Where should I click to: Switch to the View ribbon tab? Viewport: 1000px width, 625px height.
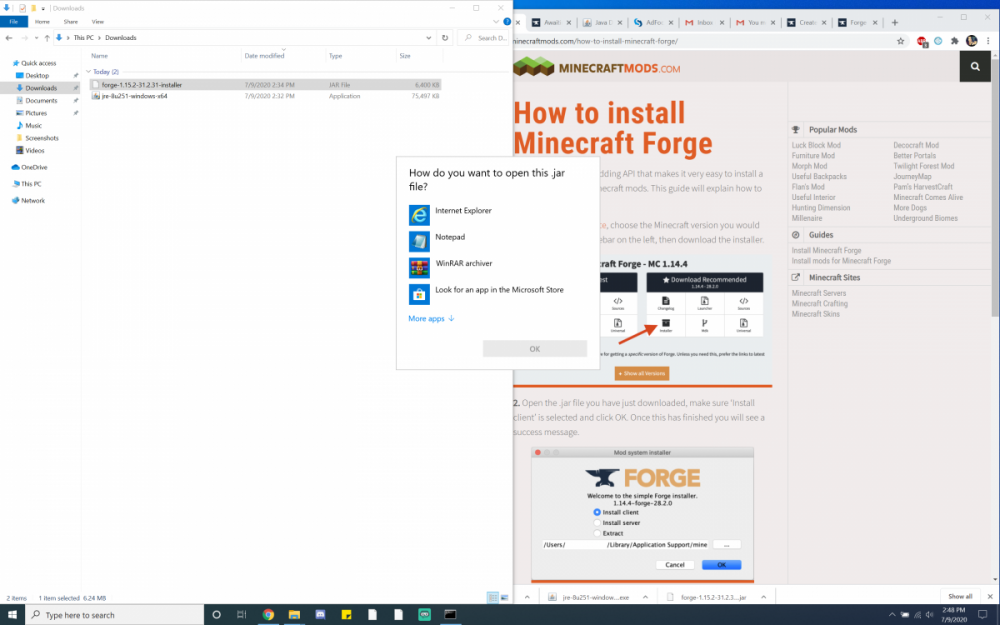point(97,21)
